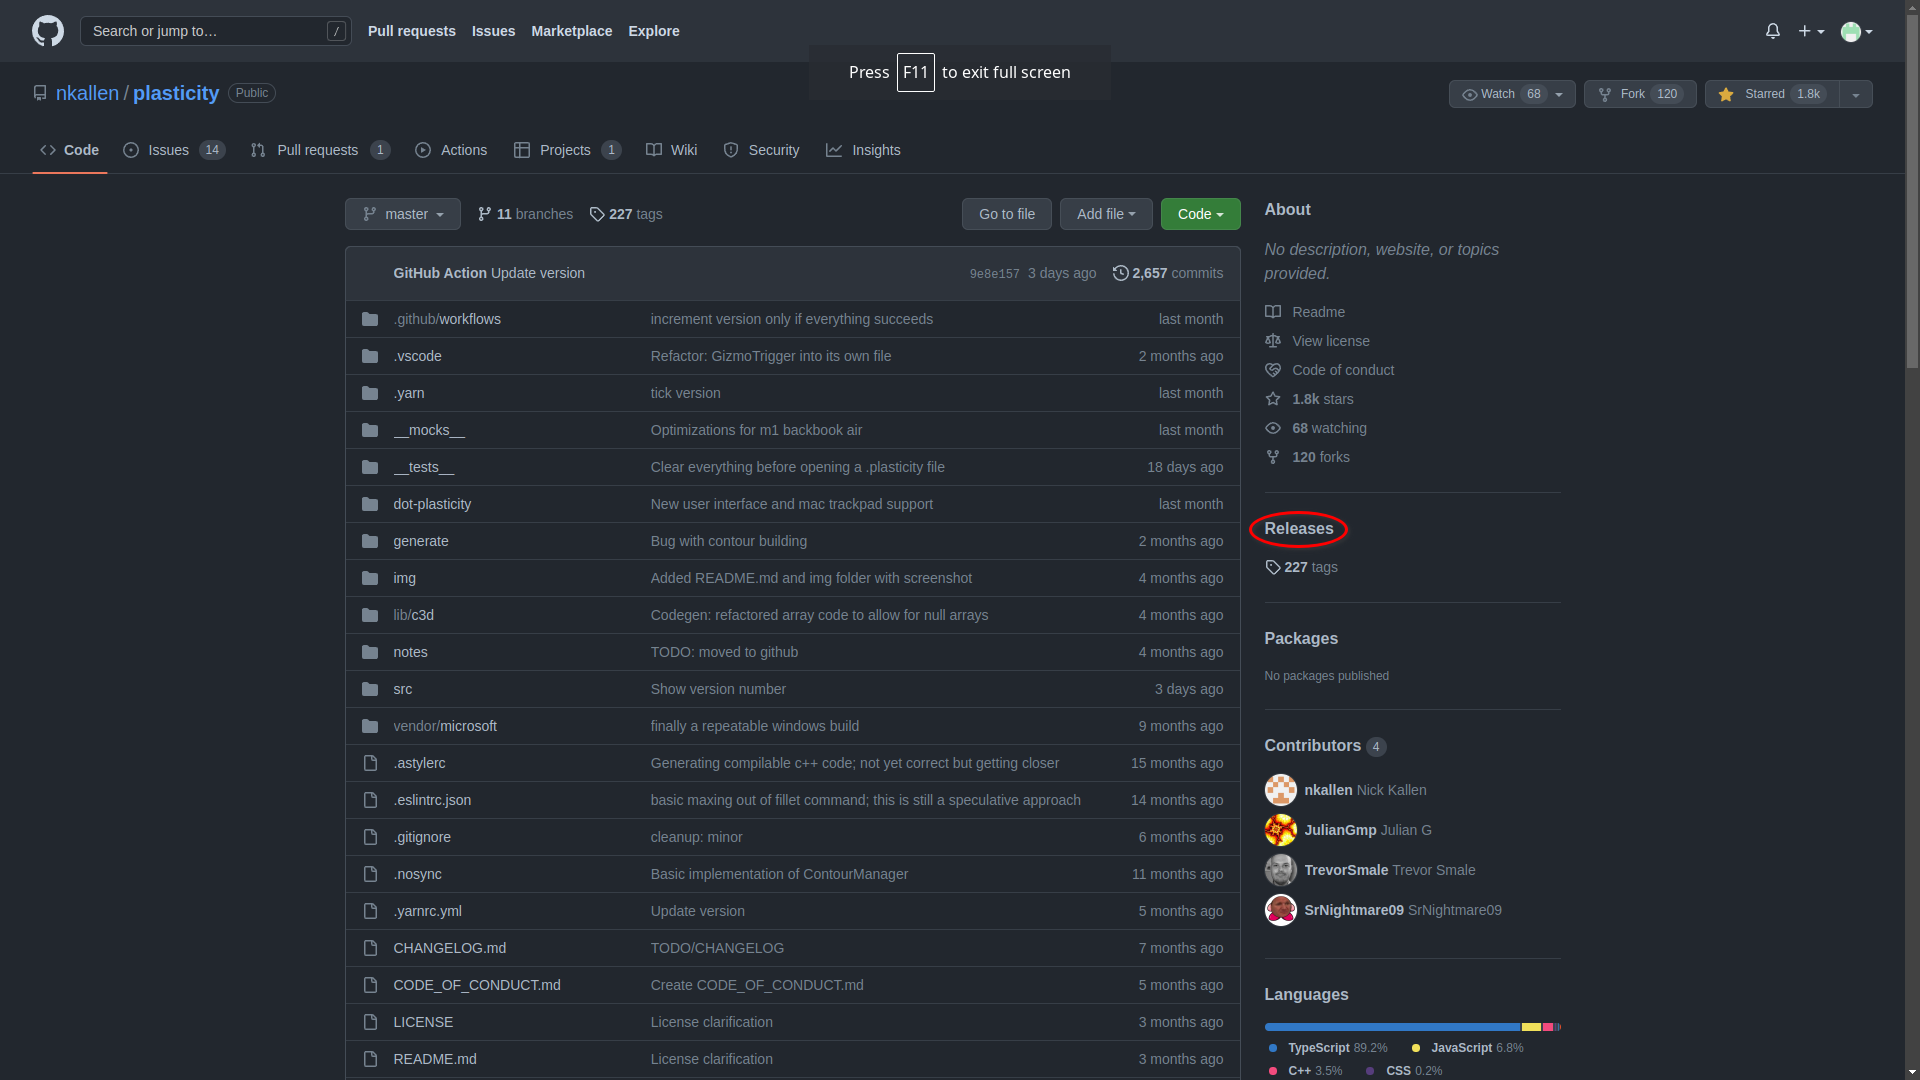1920x1080 pixels.
Task: Click the TypeScript languages bar segment
Action: click(1390, 1027)
